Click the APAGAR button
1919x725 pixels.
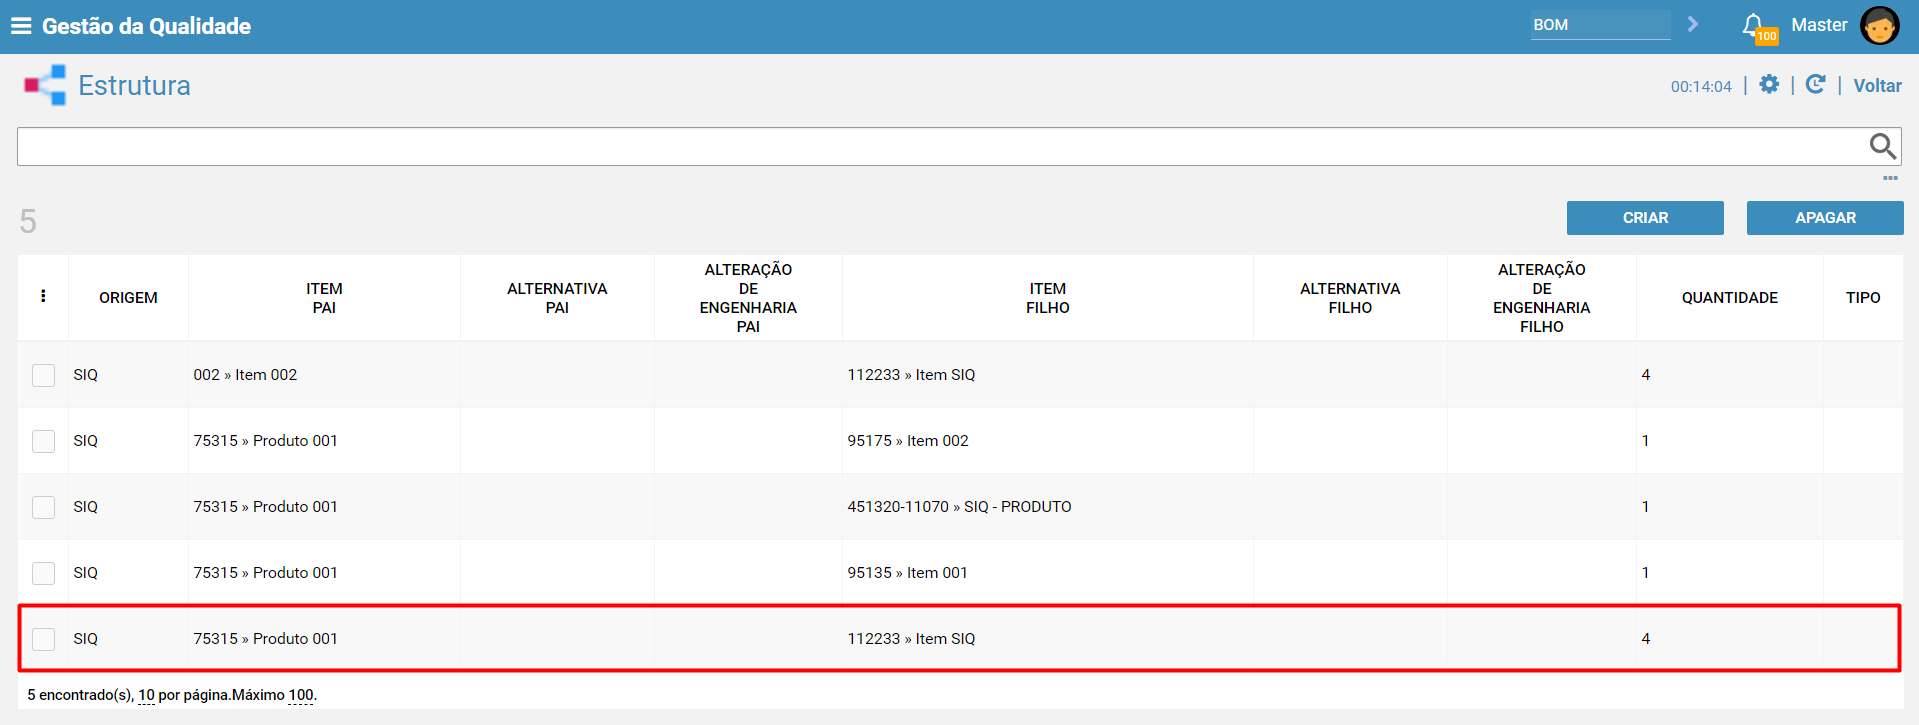coord(1825,218)
